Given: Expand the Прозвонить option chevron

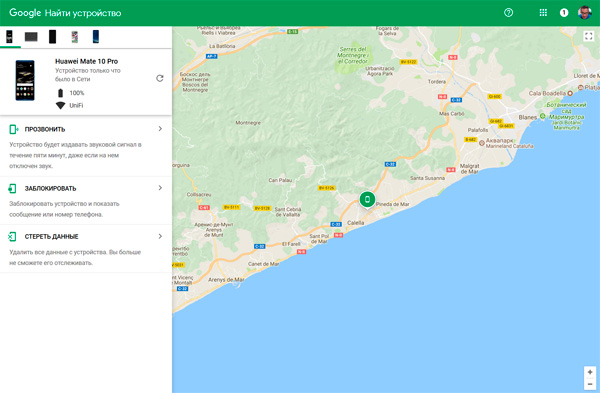Looking at the screenshot, I should click(160, 129).
